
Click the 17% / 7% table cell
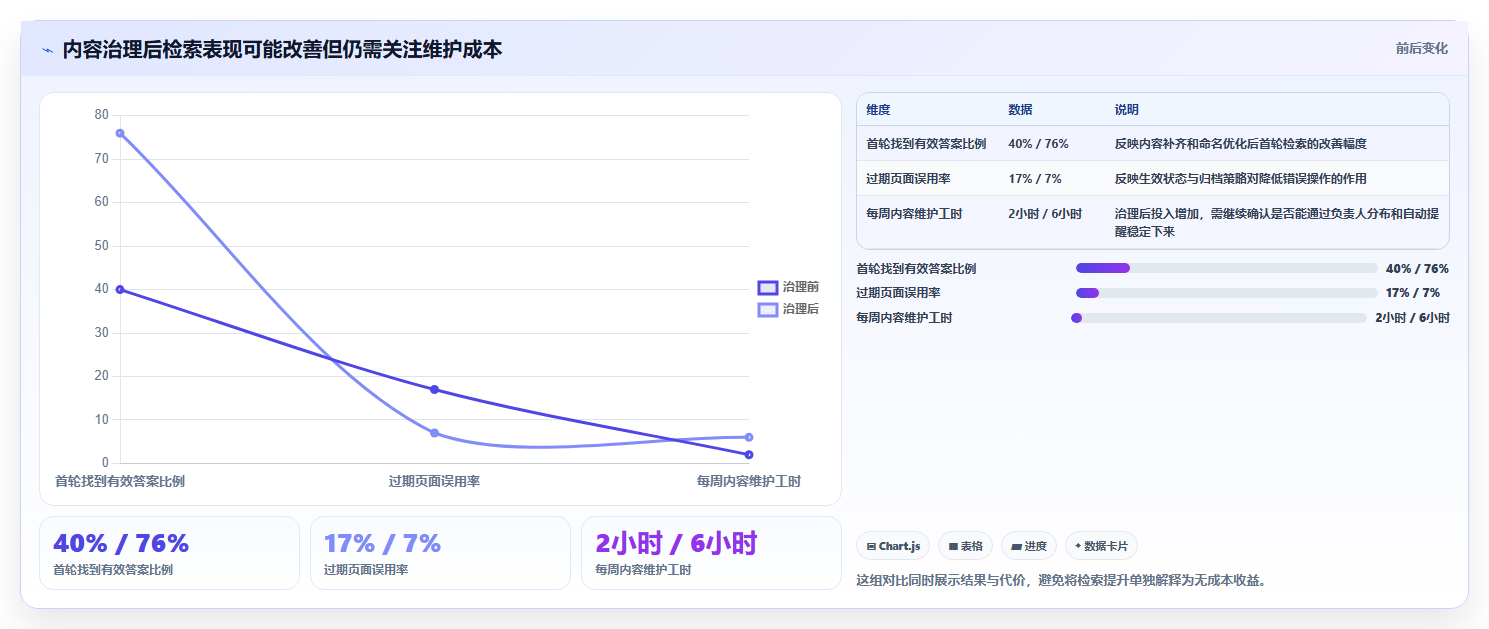[x=1034, y=179]
